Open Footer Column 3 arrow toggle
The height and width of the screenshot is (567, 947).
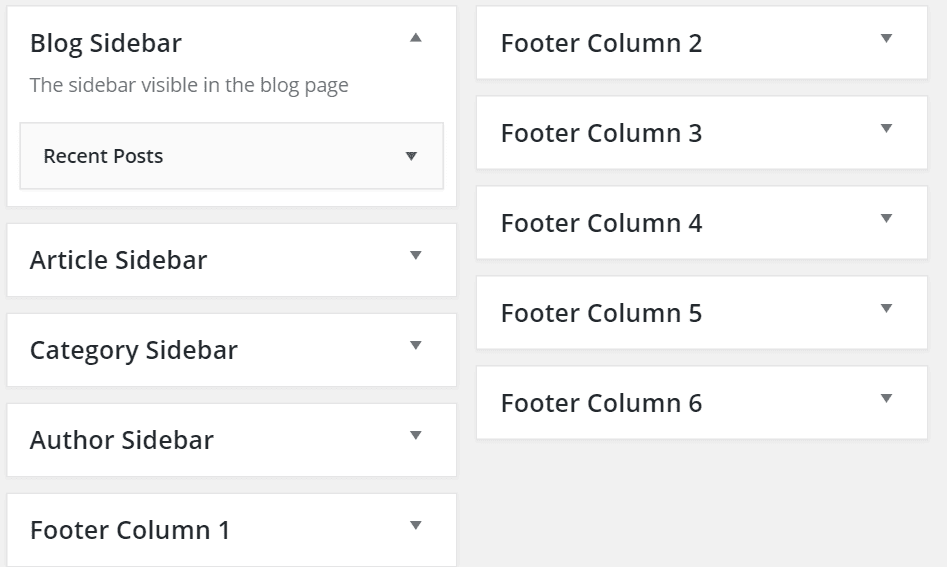pyautogui.click(x=886, y=129)
